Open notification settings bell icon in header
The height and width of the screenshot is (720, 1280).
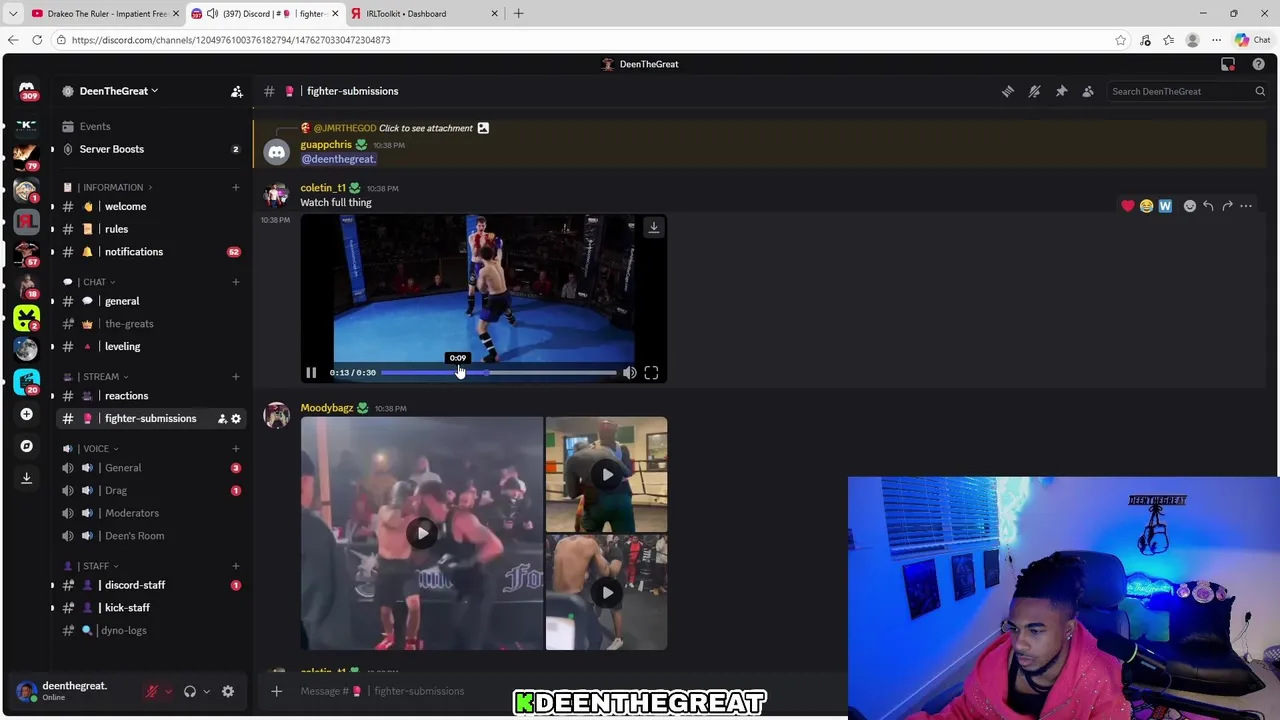point(1035,91)
